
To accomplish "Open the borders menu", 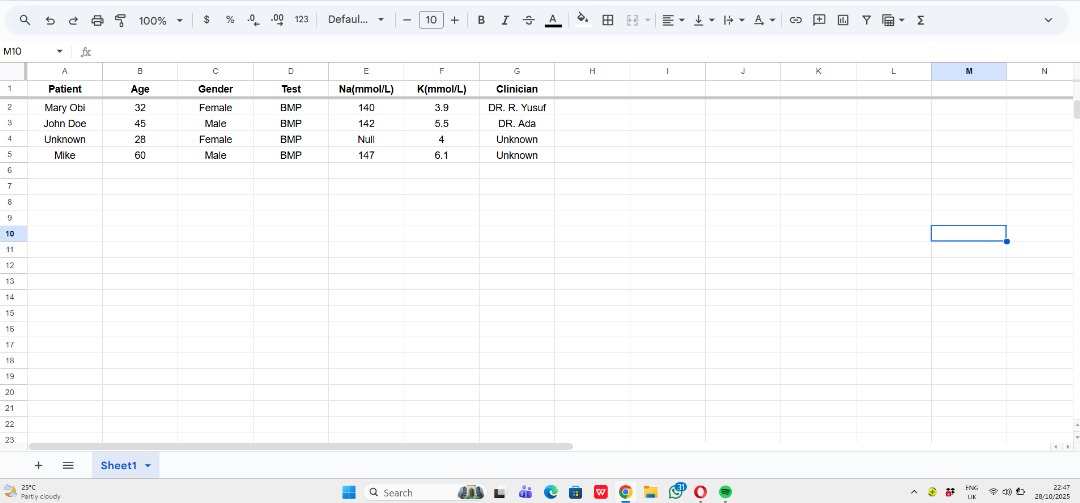I will pos(608,20).
